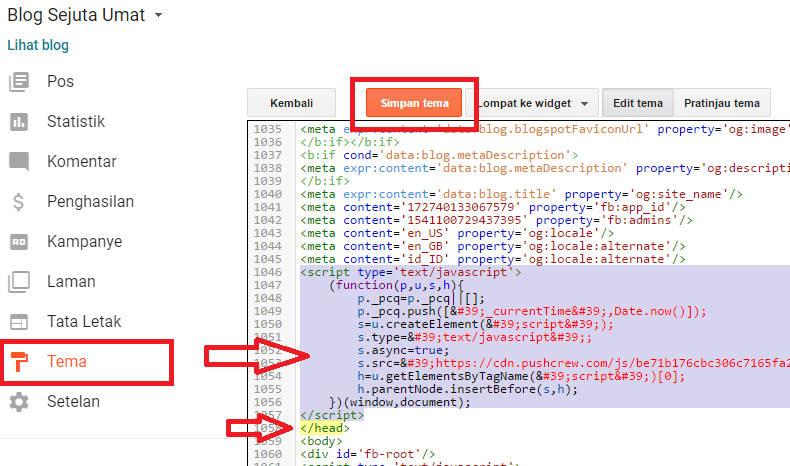Viewport: 790px width, 466px height.
Task: Click the Tata Letak layout icon
Action: click(x=19, y=321)
